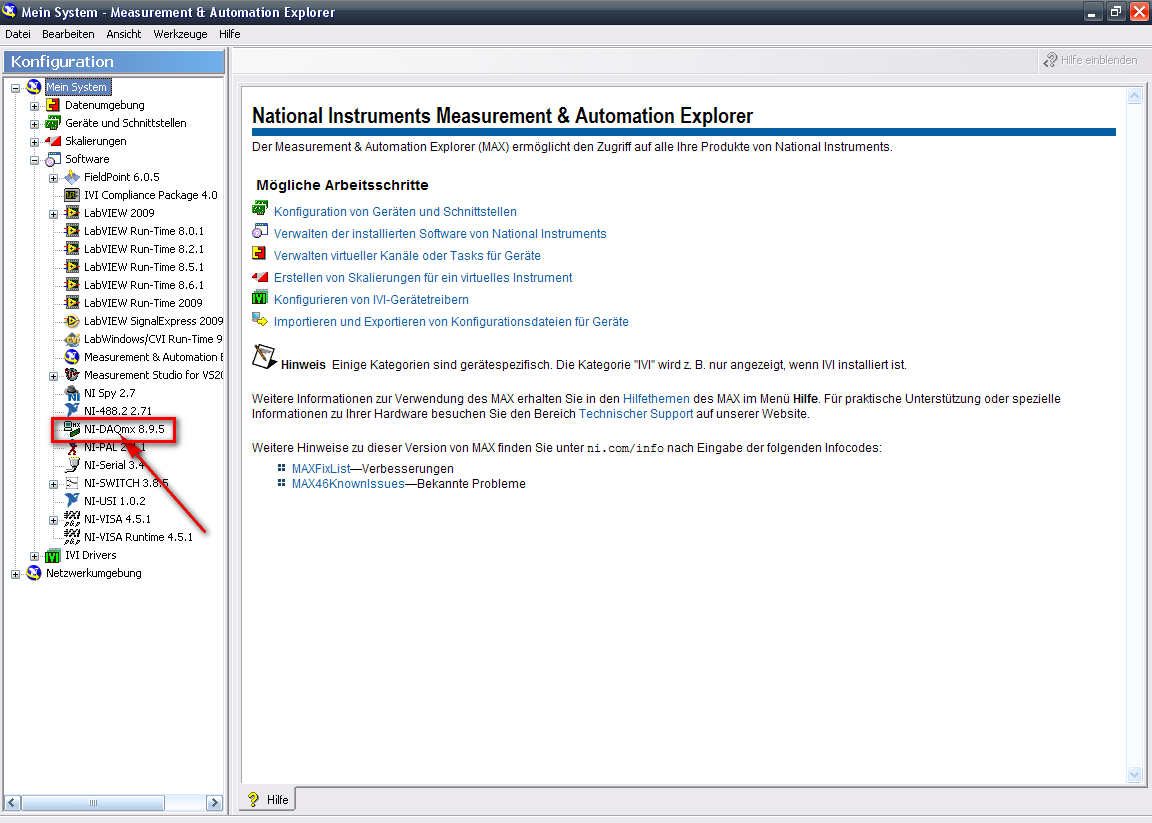The width and height of the screenshot is (1152, 823).
Task: Click the Mein System globe icon
Action: pos(34,87)
